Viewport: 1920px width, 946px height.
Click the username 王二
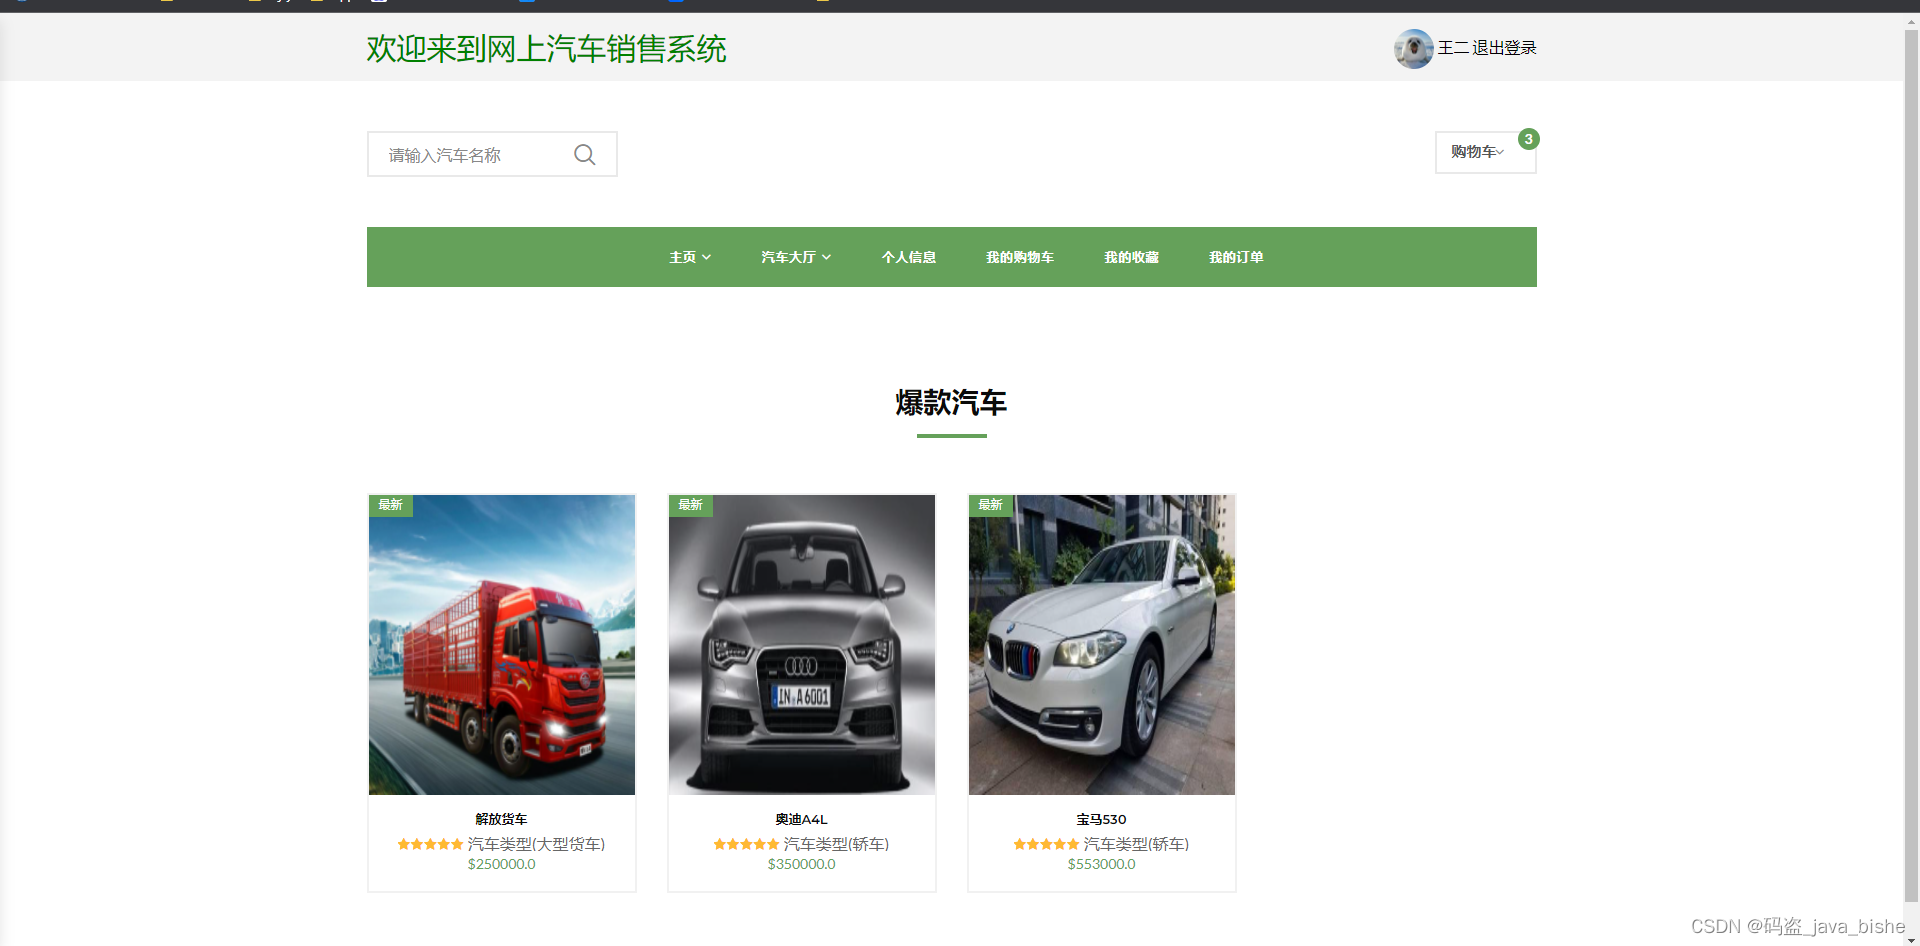point(1453,48)
